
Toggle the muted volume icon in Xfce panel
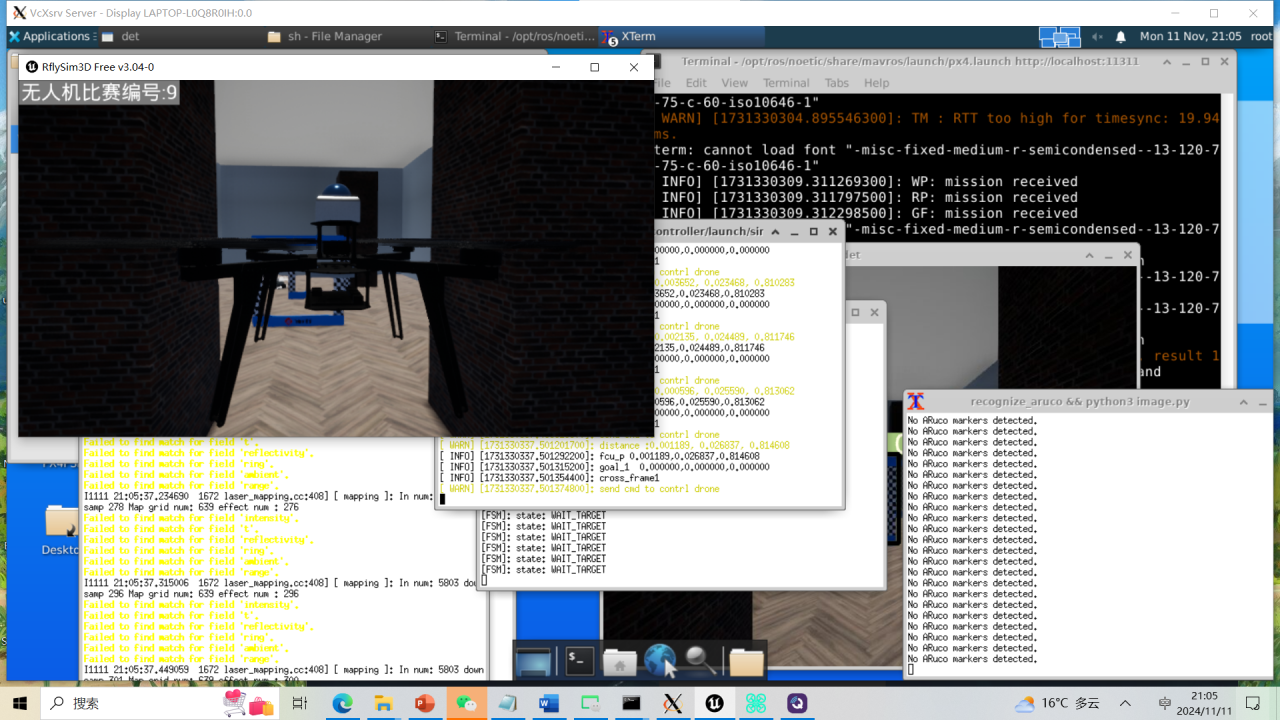1098,37
